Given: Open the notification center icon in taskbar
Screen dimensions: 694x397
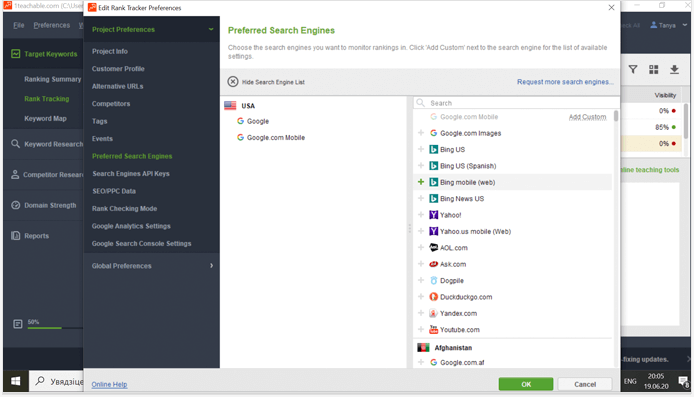Looking at the screenshot, I should click(x=684, y=381).
